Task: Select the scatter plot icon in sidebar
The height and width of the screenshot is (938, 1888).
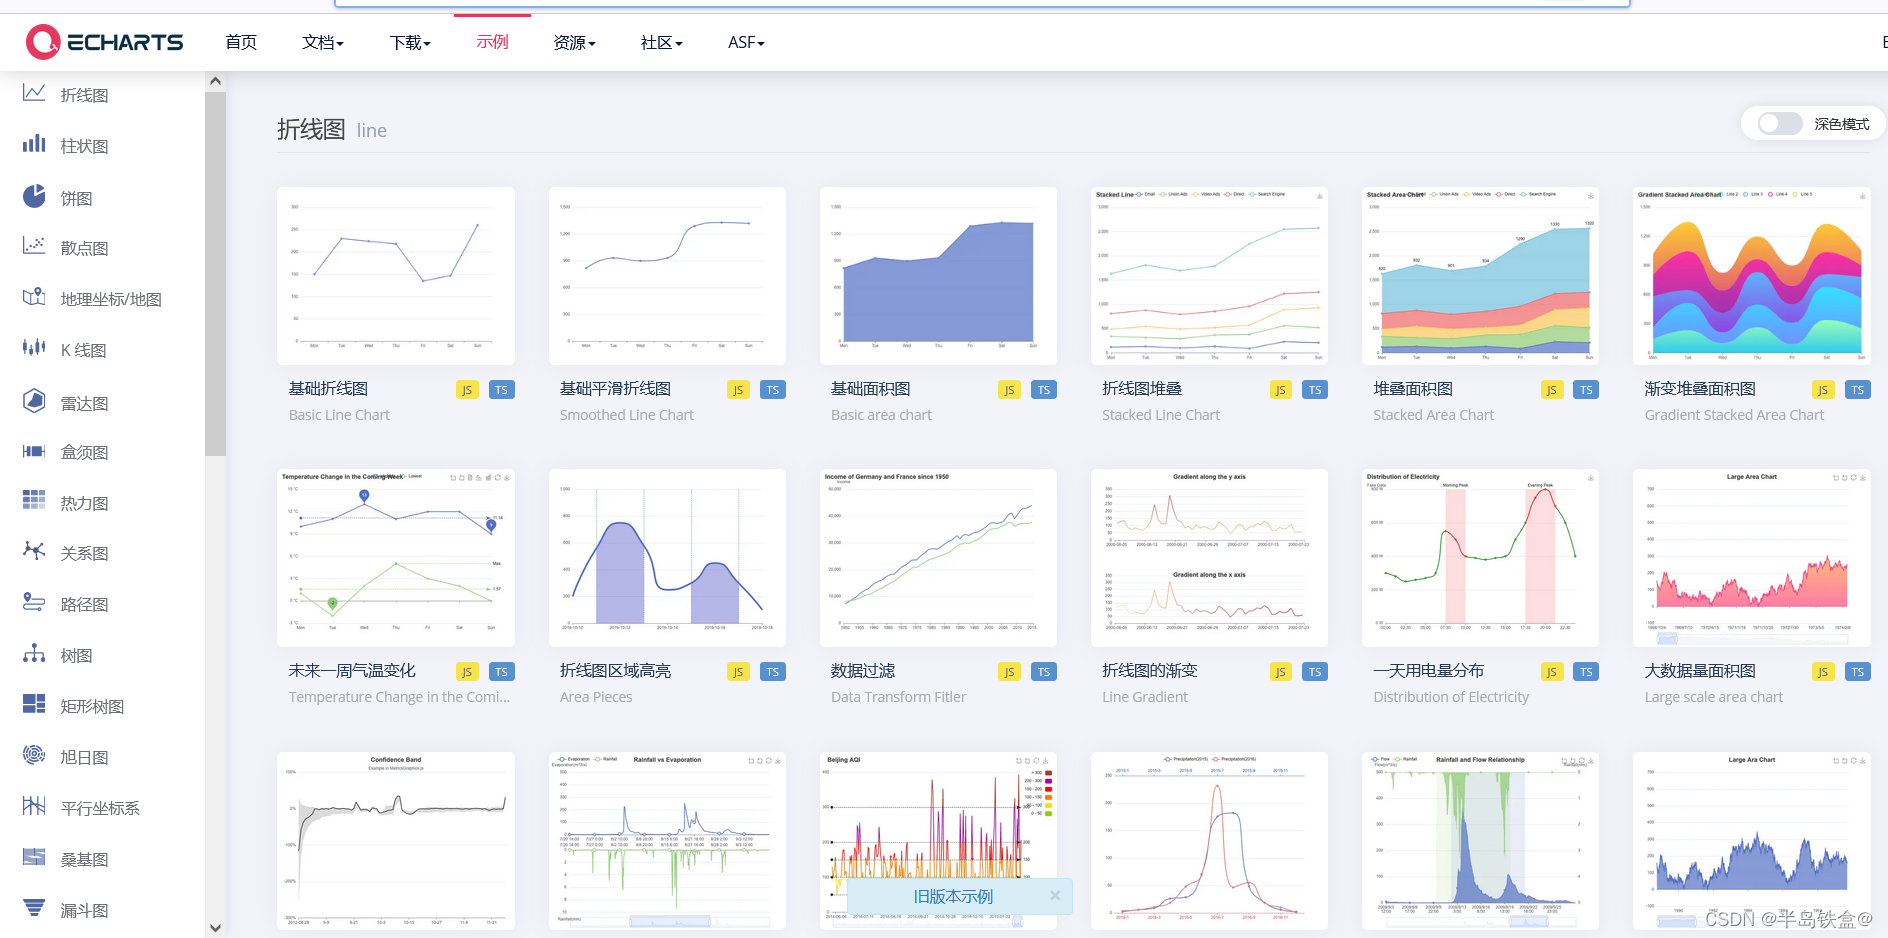Action: pyautogui.click(x=34, y=246)
